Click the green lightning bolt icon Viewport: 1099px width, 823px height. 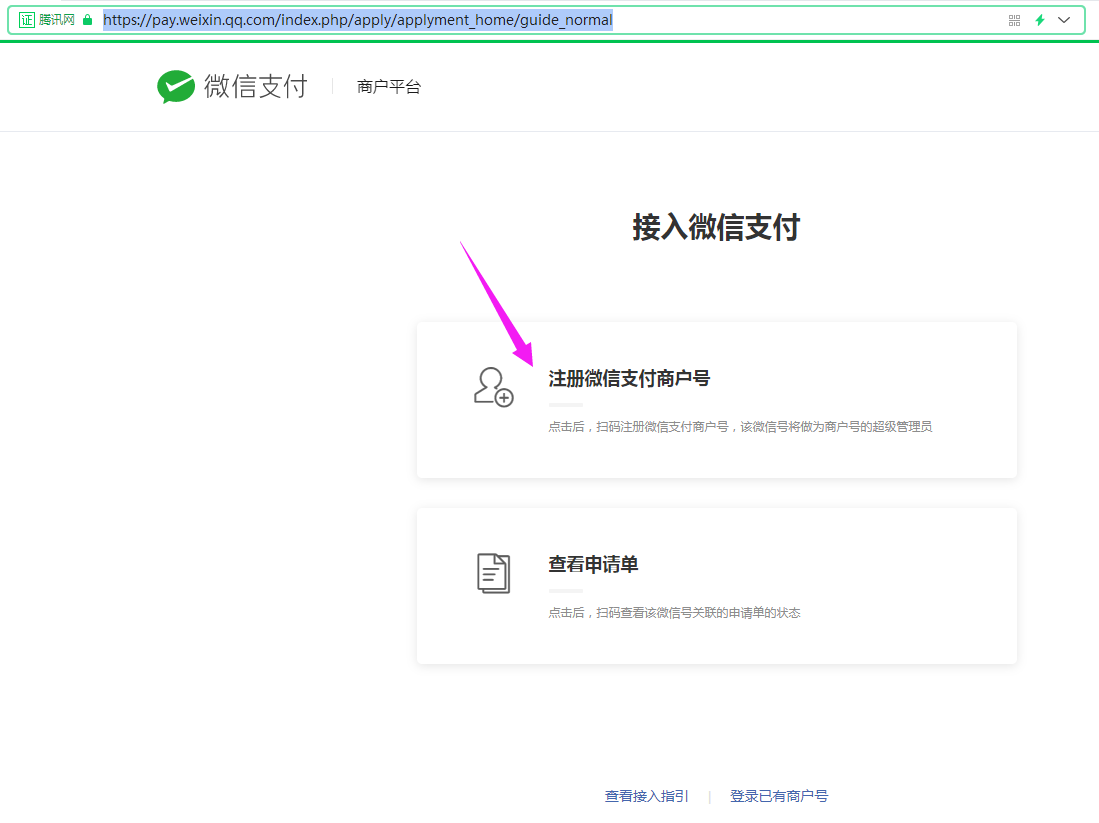click(x=1040, y=20)
